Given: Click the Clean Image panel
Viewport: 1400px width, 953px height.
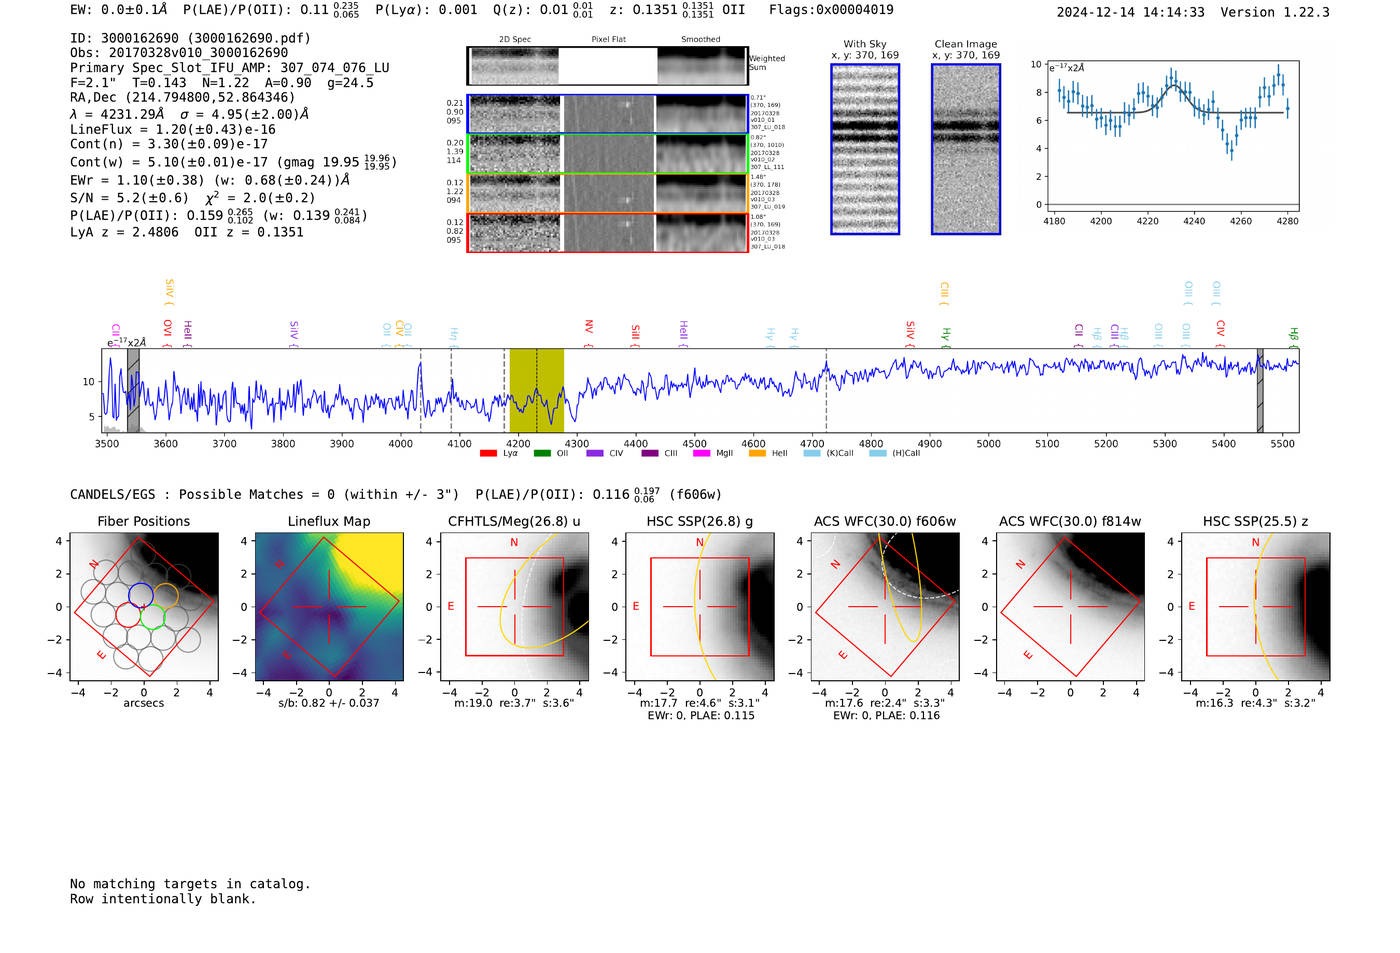Looking at the screenshot, I should click(966, 149).
